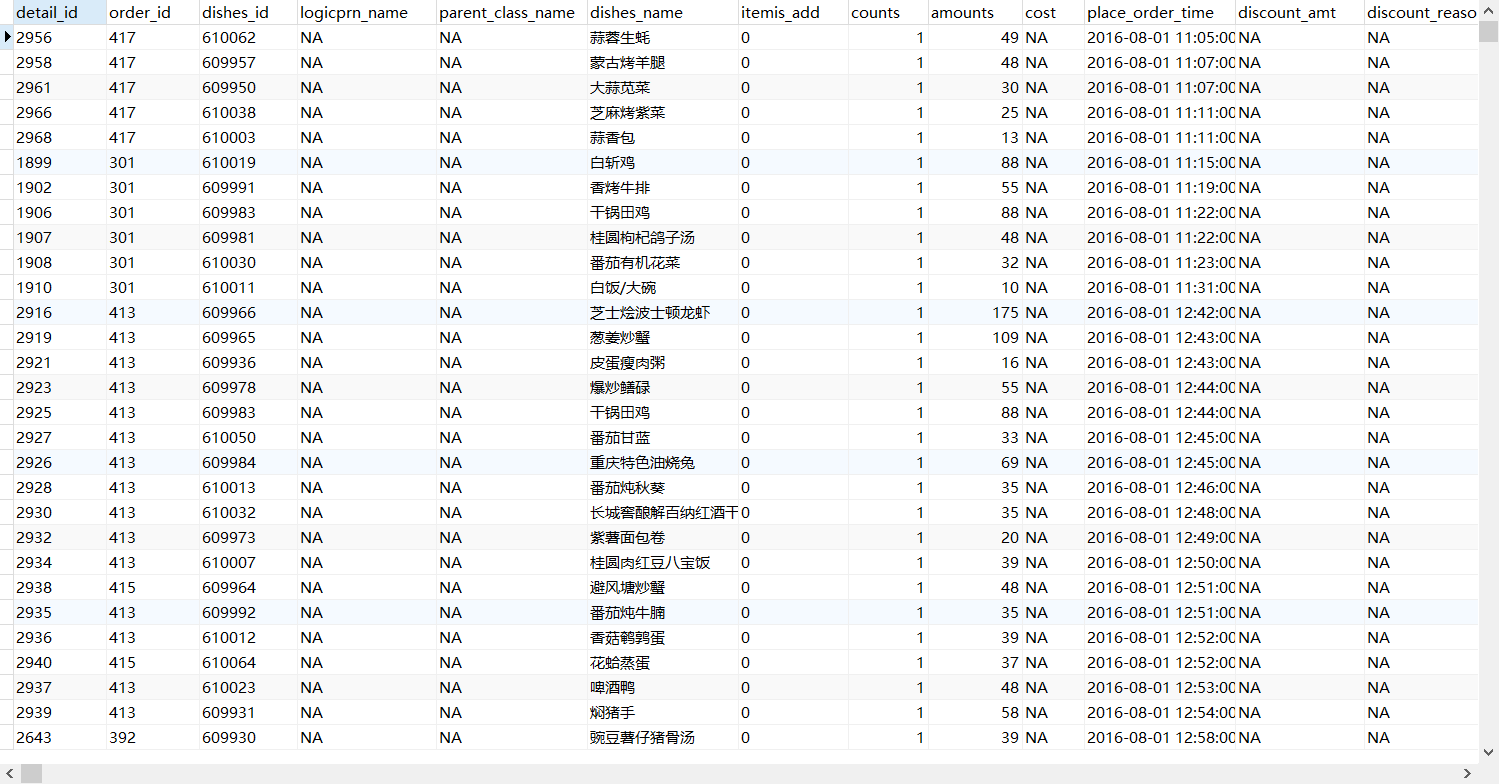
Task: Select the logicprn_name column header
Action: coord(367,12)
